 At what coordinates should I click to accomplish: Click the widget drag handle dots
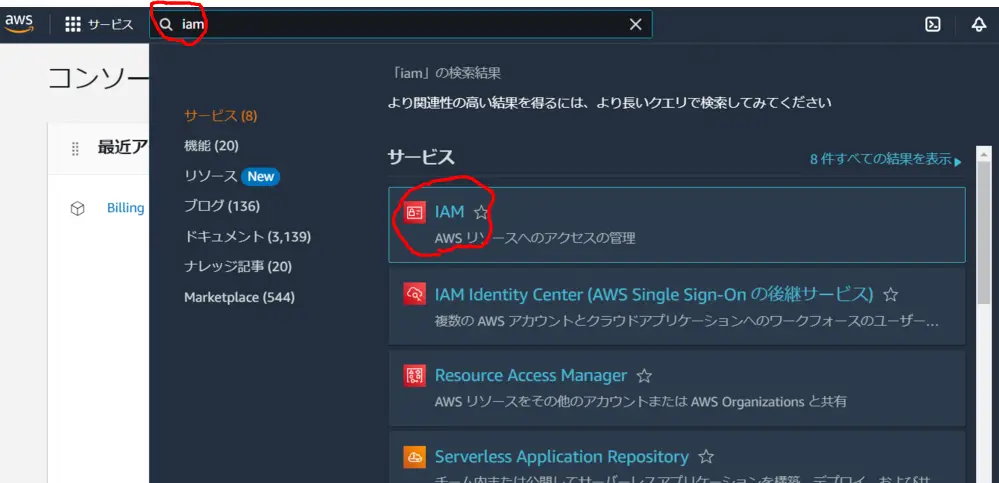pos(75,148)
